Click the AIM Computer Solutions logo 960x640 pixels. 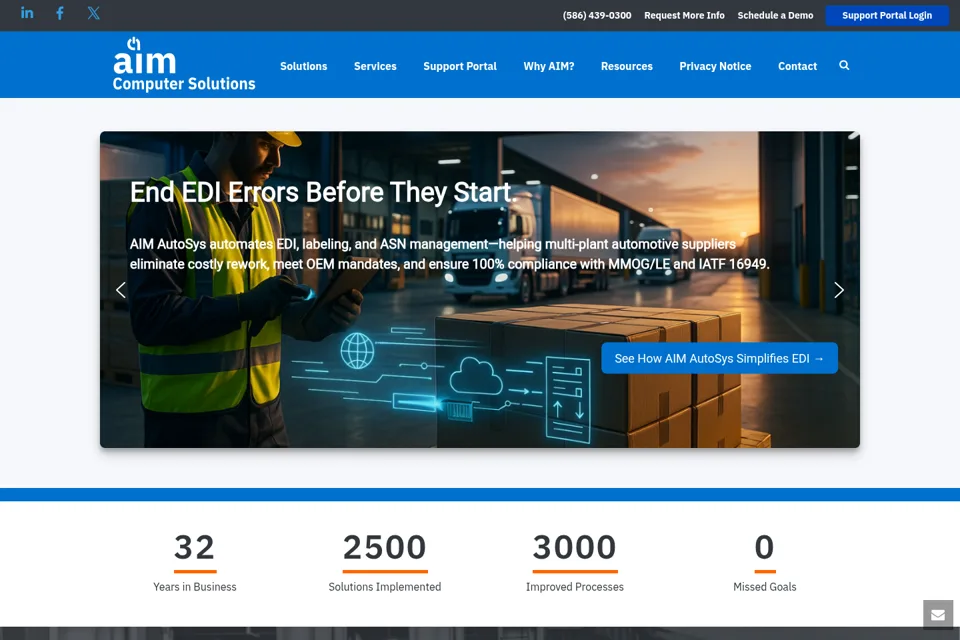pyautogui.click(x=184, y=65)
